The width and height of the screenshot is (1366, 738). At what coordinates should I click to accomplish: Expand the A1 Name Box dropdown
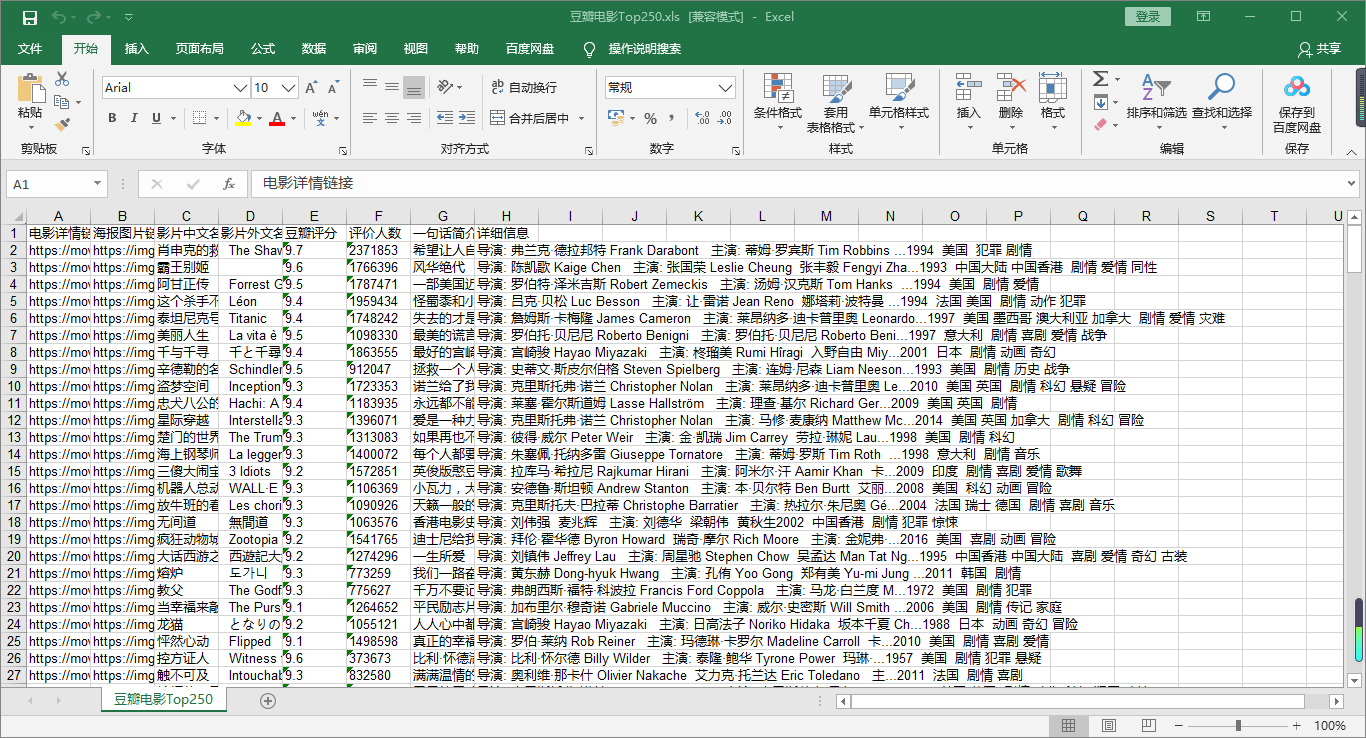(97, 184)
